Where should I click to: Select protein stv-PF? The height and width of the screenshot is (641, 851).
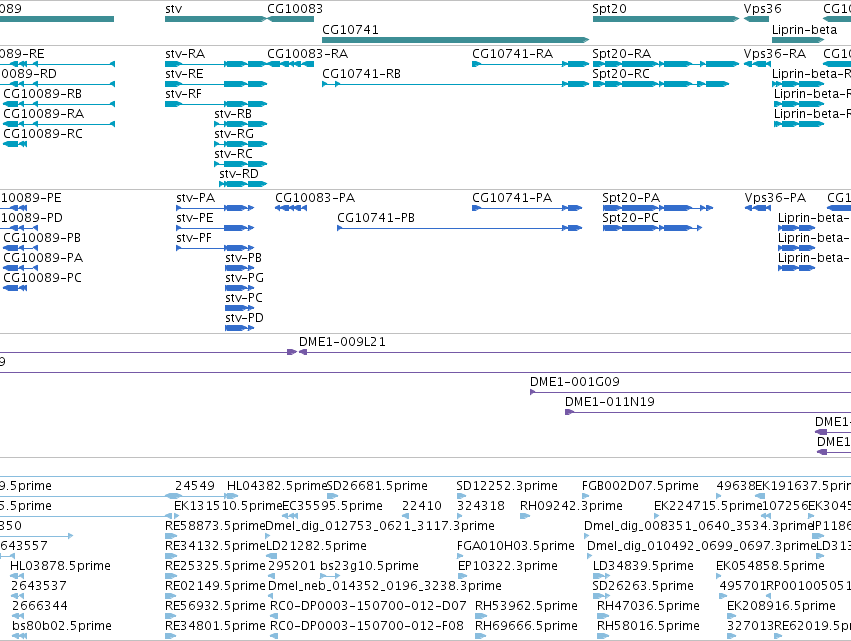coord(215,248)
